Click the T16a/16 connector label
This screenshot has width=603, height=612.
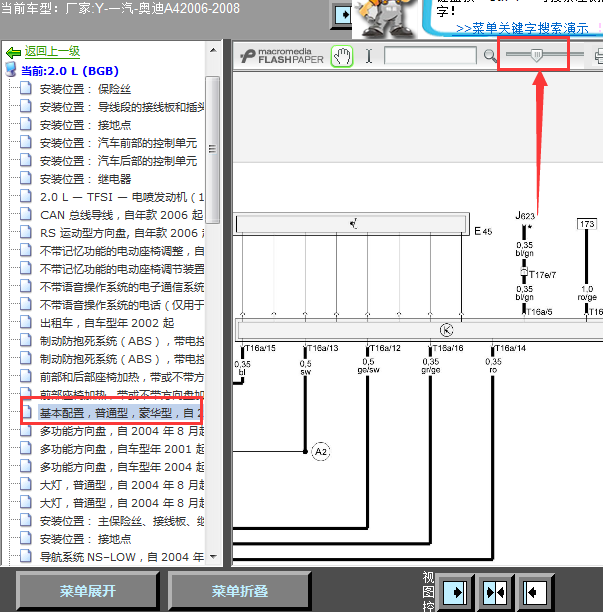(x=448, y=348)
